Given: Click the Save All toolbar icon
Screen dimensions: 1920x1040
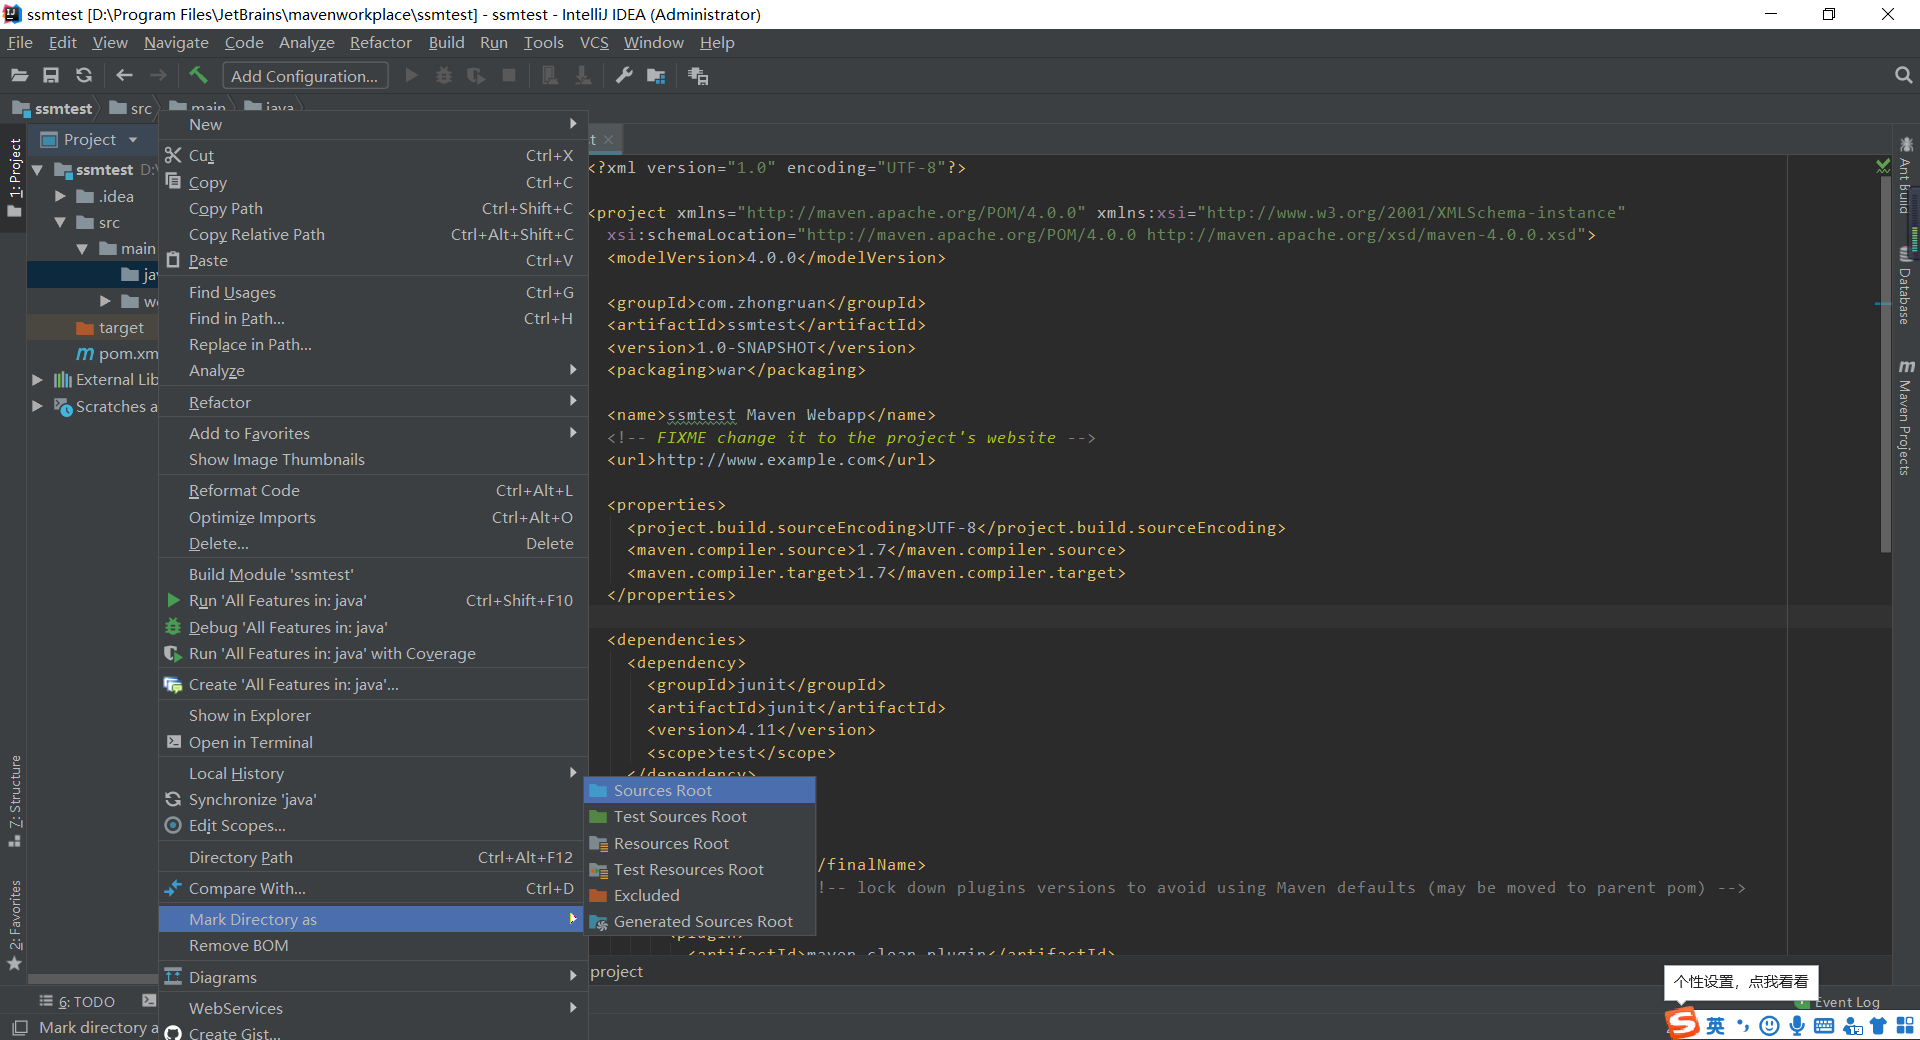Looking at the screenshot, I should click(x=51, y=75).
